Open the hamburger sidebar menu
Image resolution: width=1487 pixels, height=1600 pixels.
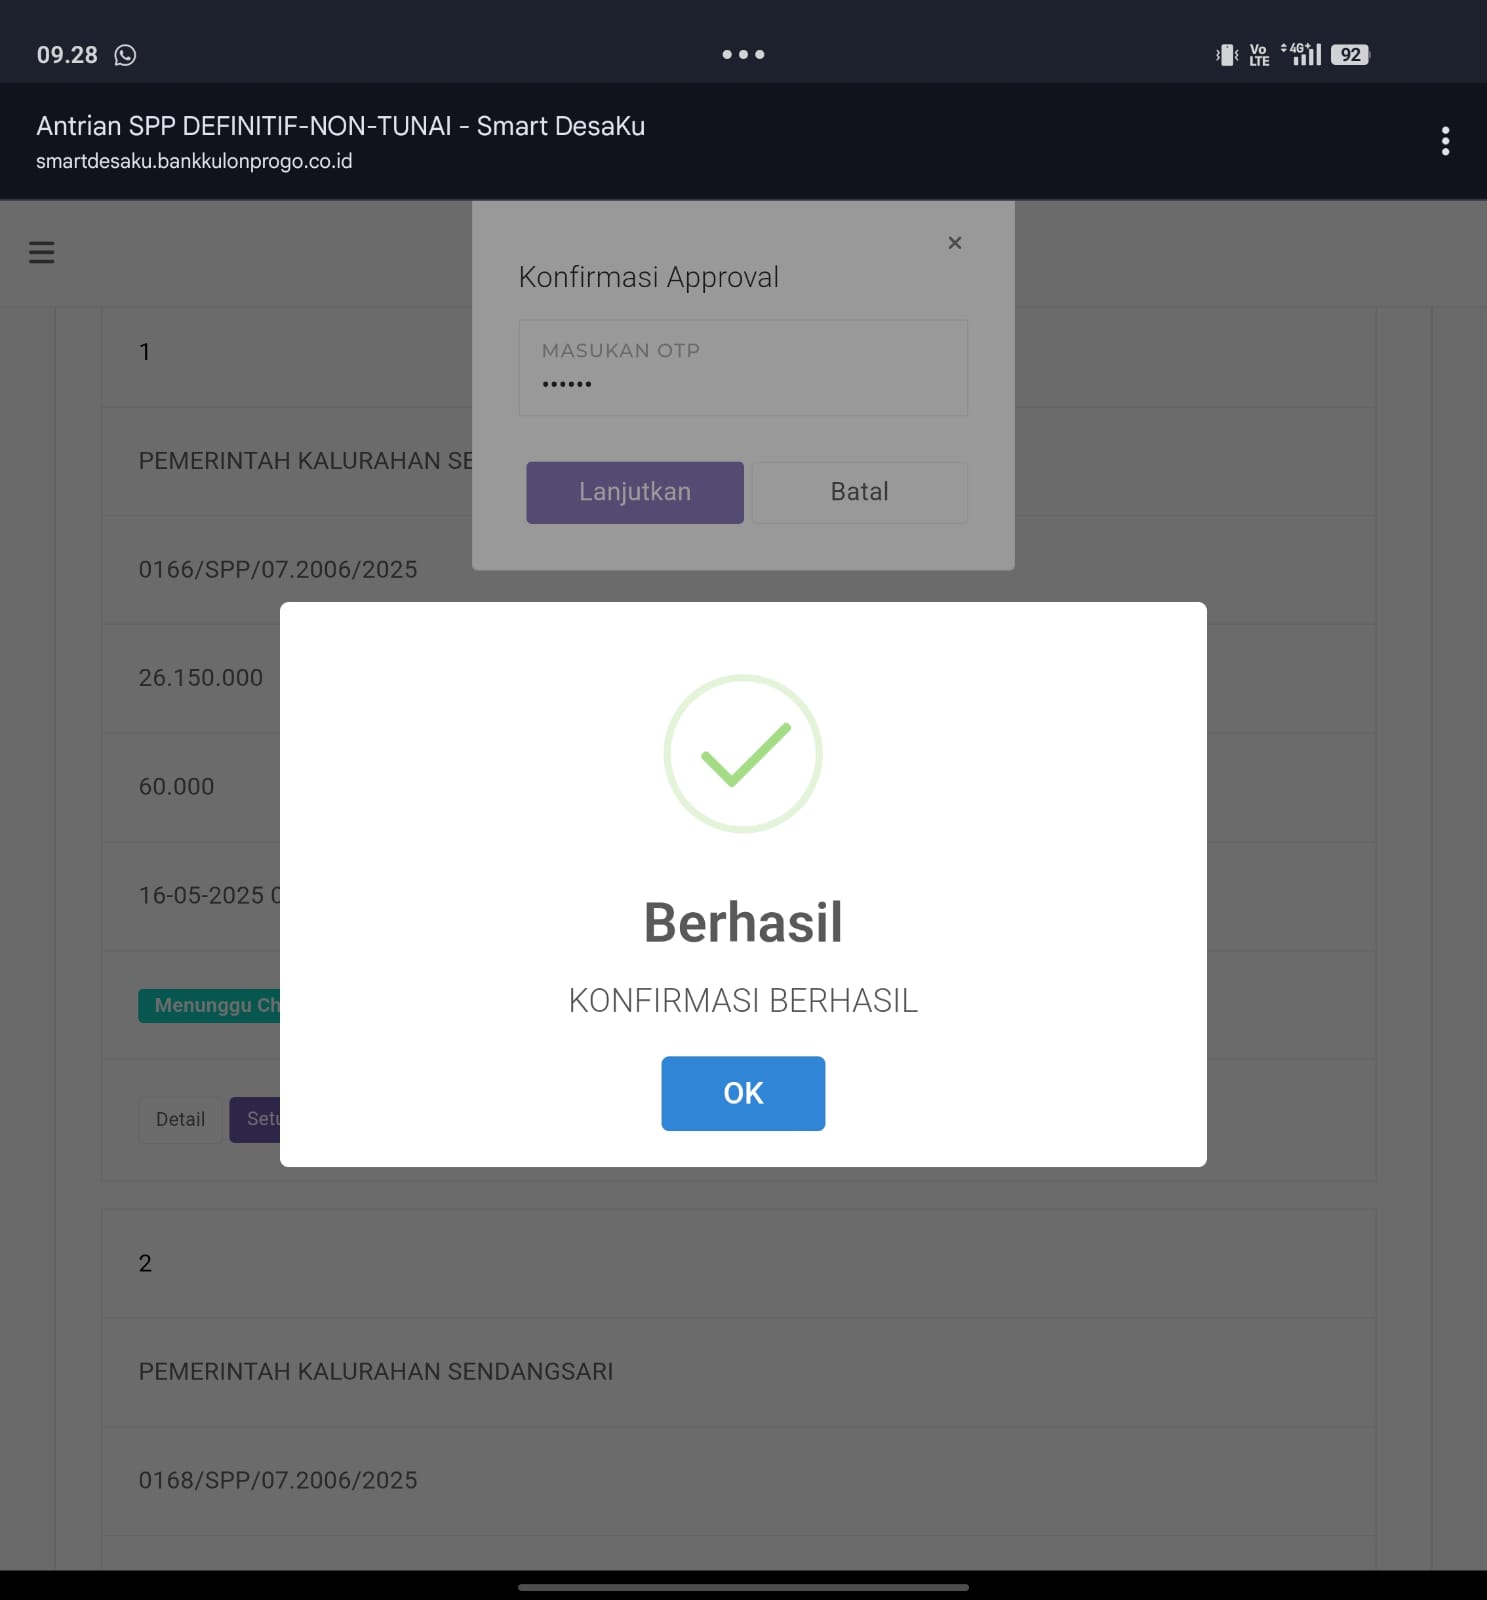click(42, 252)
